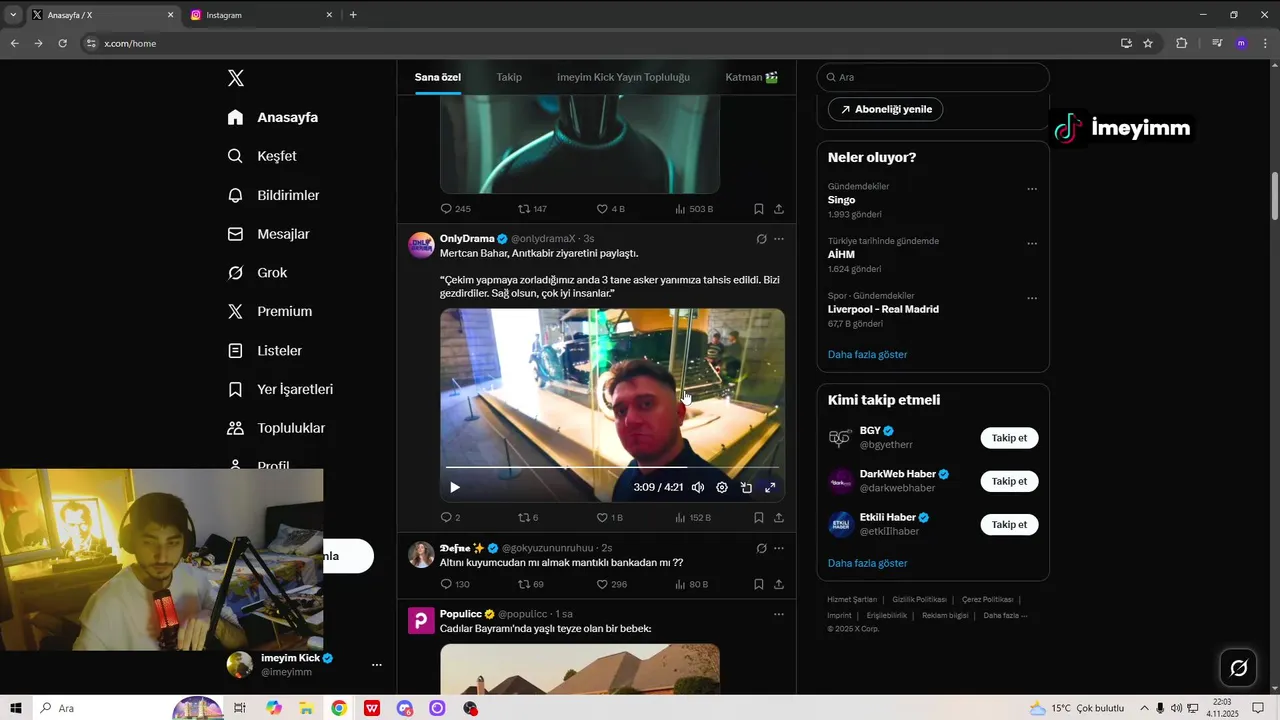
Task: Open more menu on Populicc post
Action: [x=779, y=614]
